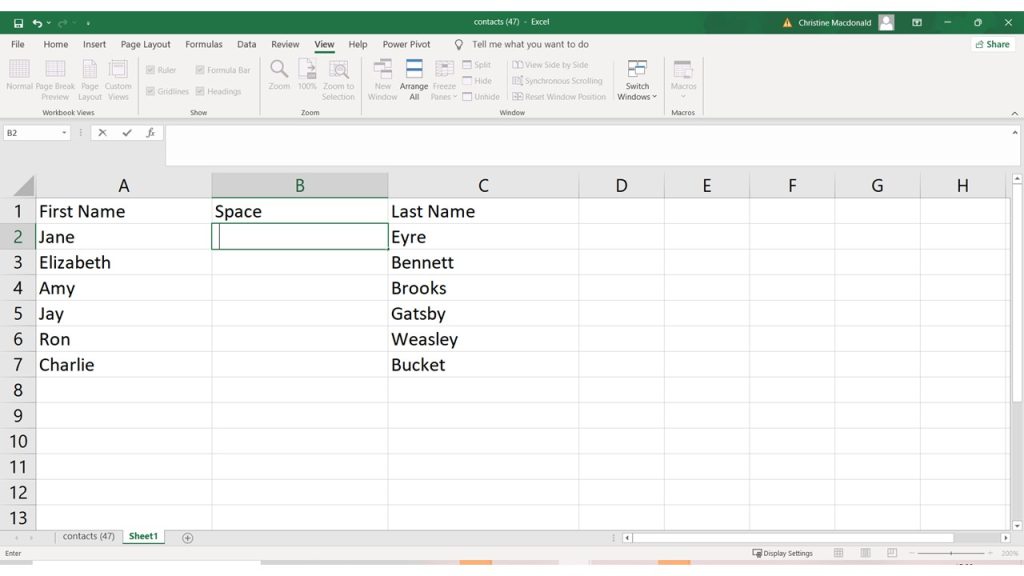Switch to the contacts (47) sheet tab
This screenshot has width=1024, height=576.
coord(88,537)
